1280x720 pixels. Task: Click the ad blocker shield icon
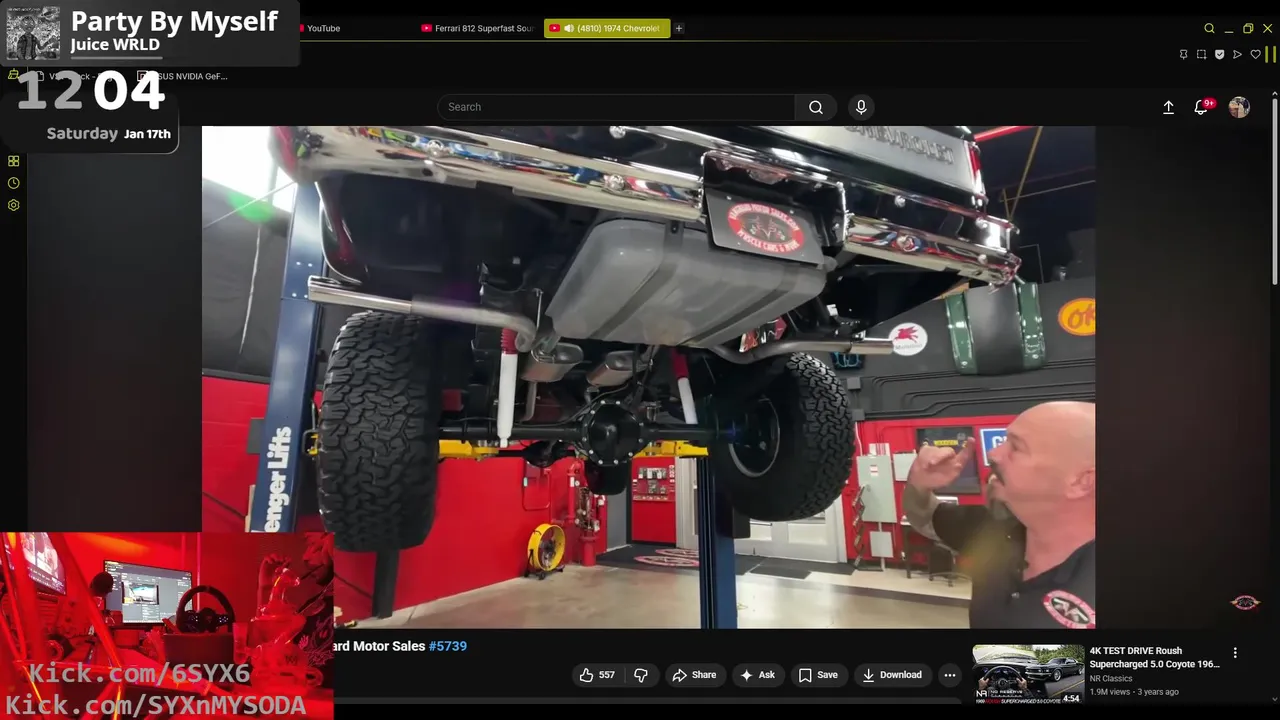1219,54
